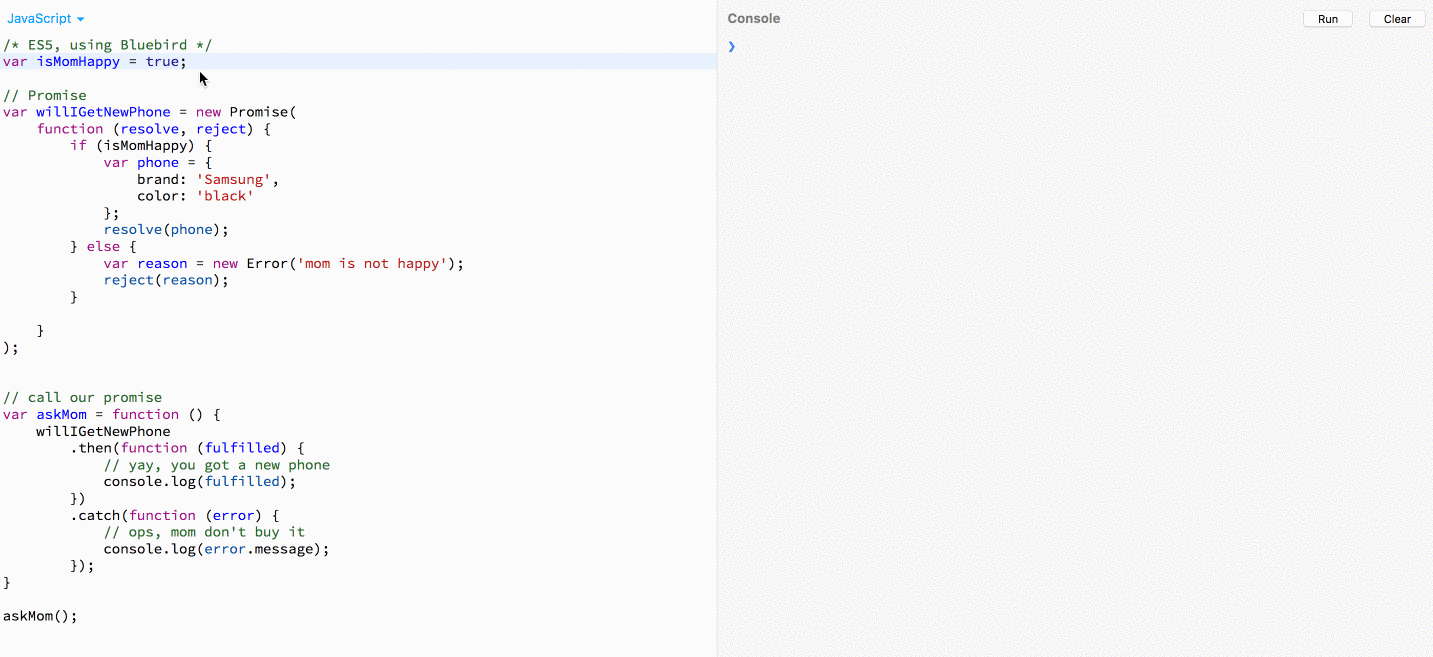
Task: Click '// yay, you got a new phone' comment
Action: pyautogui.click(x=217, y=465)
